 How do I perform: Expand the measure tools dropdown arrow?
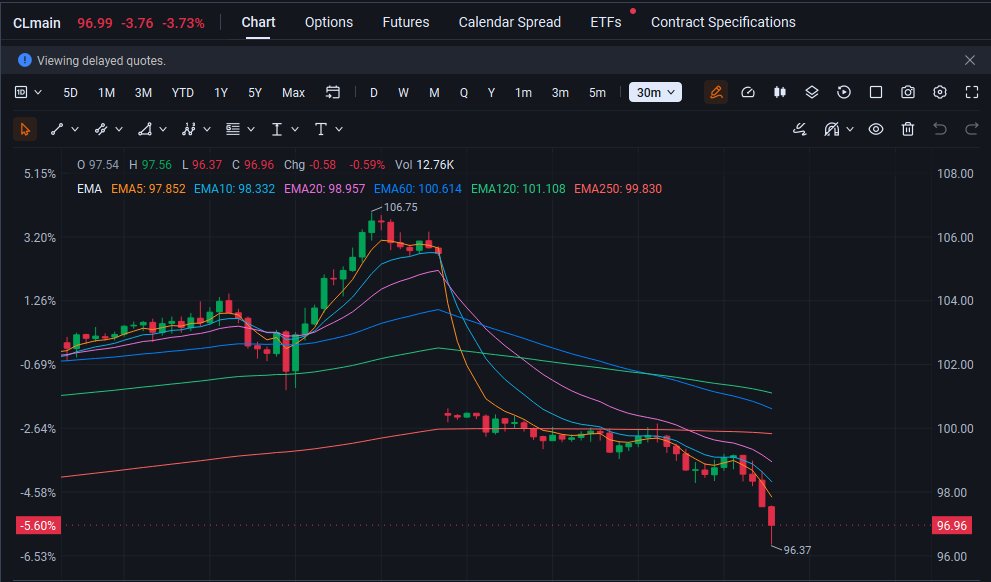click(295, 129)
